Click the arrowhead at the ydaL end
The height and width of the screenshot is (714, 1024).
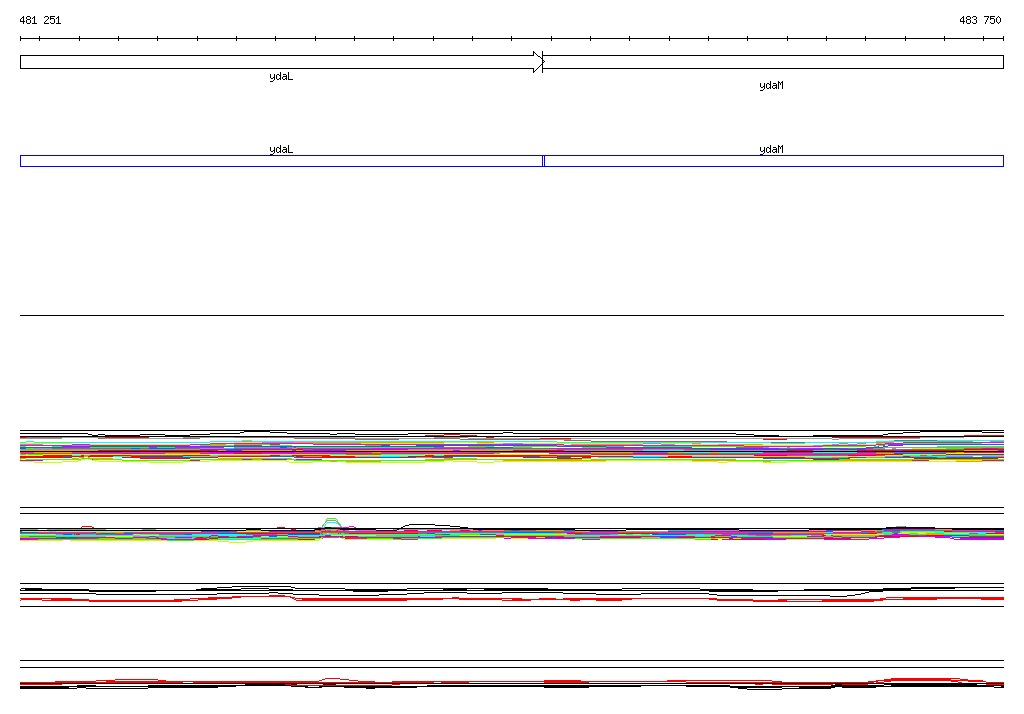(538, 62)
